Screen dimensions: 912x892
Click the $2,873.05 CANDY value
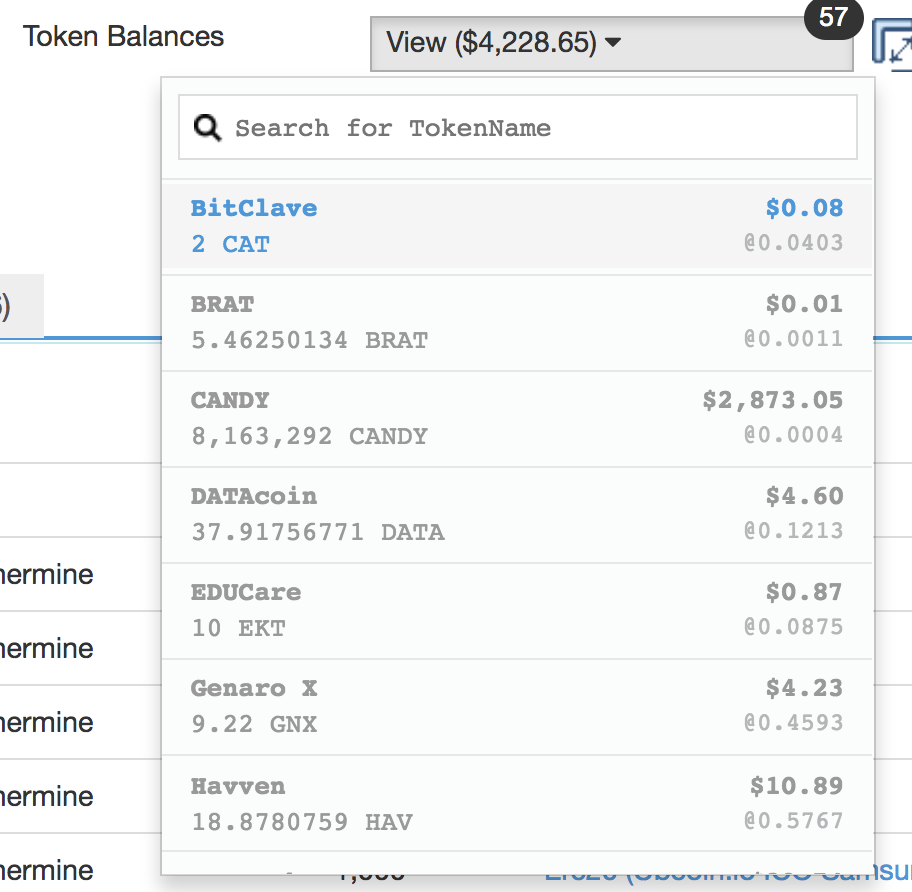pyautogui.click(x=772, y=401)
